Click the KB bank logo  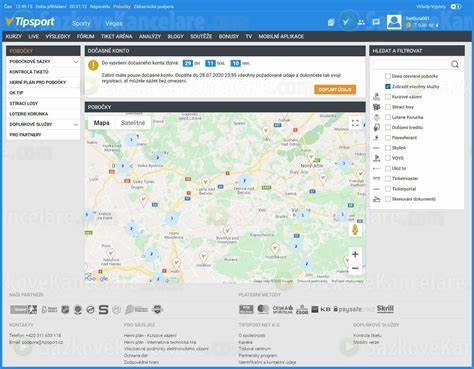[321, 309]
